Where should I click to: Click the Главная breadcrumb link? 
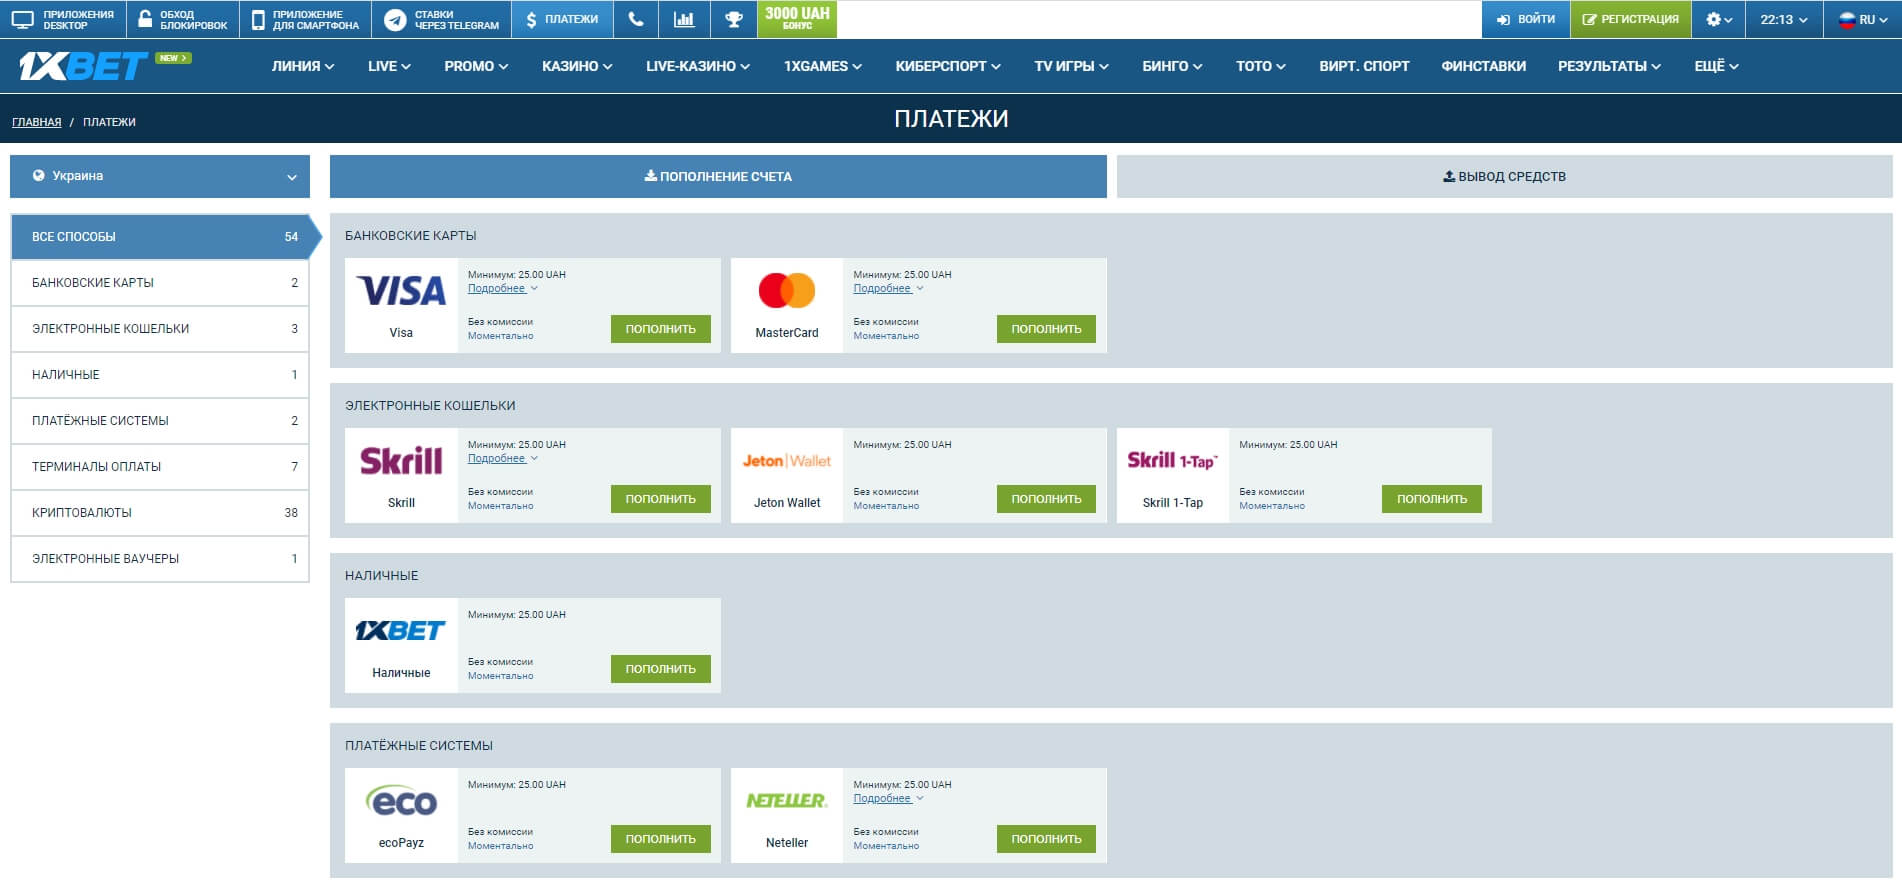36,122
